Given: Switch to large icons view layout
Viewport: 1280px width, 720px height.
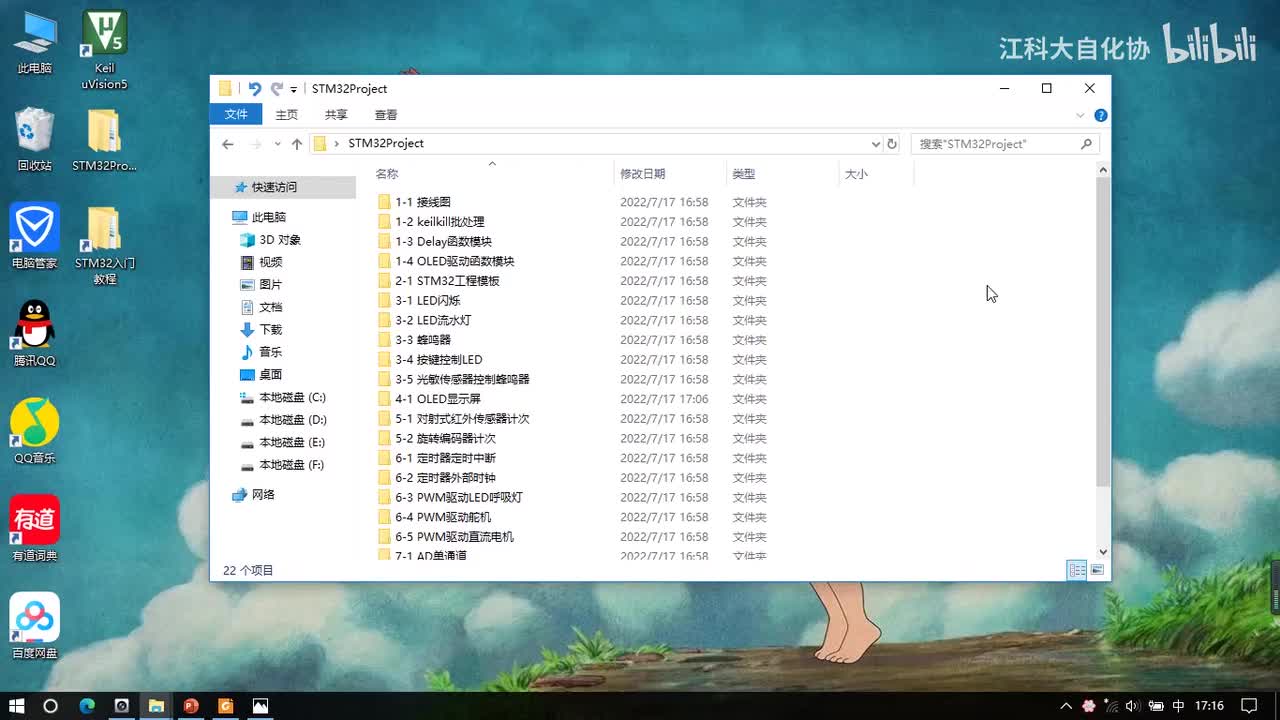Looking at the screenshot, I should (x=1097, y=570).
